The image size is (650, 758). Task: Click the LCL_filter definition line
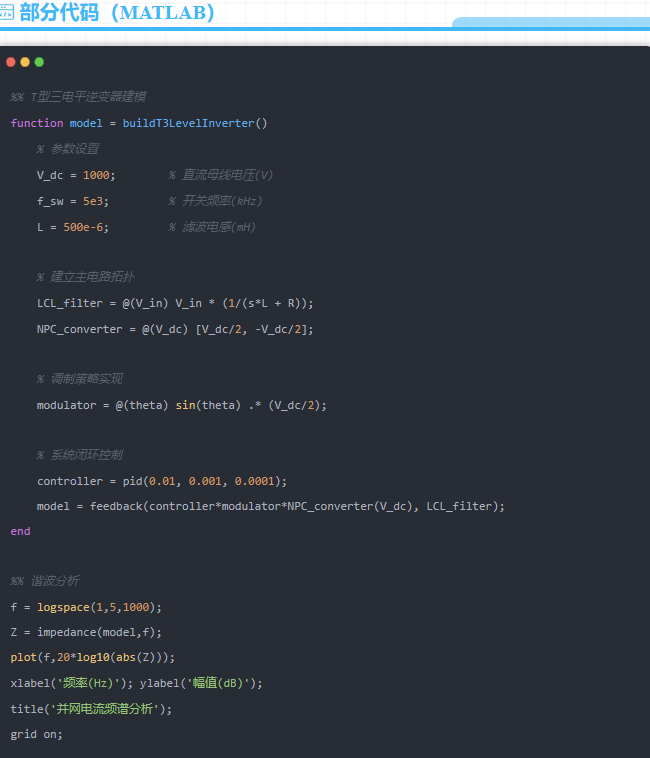175,303
